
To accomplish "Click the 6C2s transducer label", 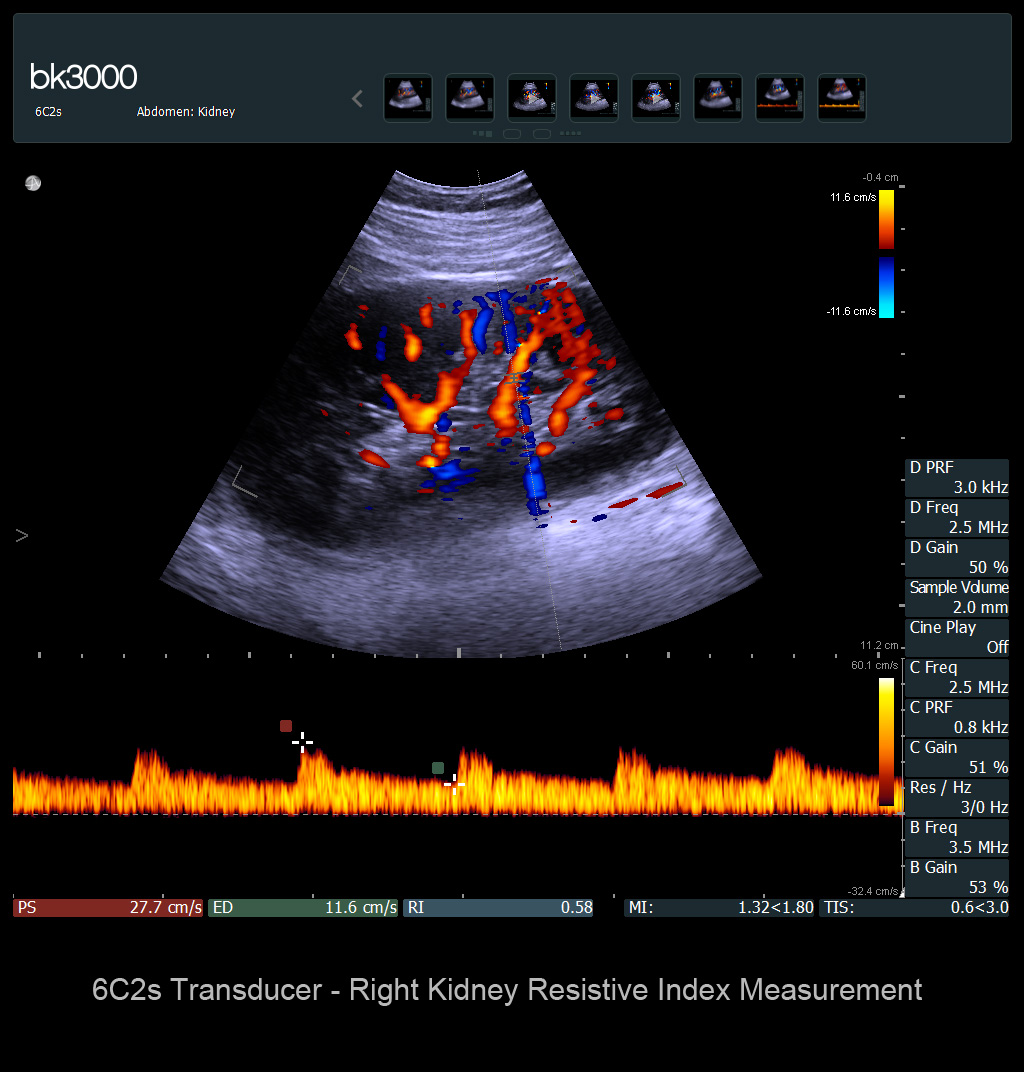I will pyautogui.click(x=48, y=112).
